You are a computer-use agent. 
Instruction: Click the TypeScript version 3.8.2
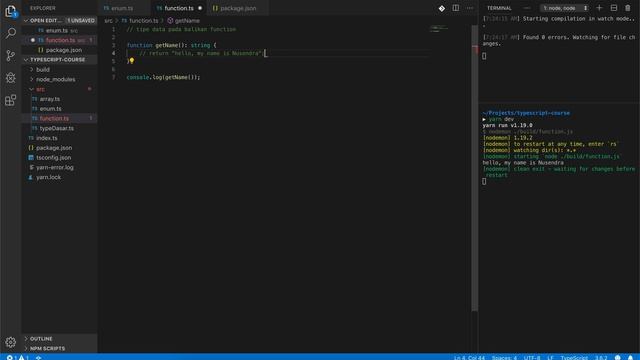pyautogui.click(x=601, y=358)
